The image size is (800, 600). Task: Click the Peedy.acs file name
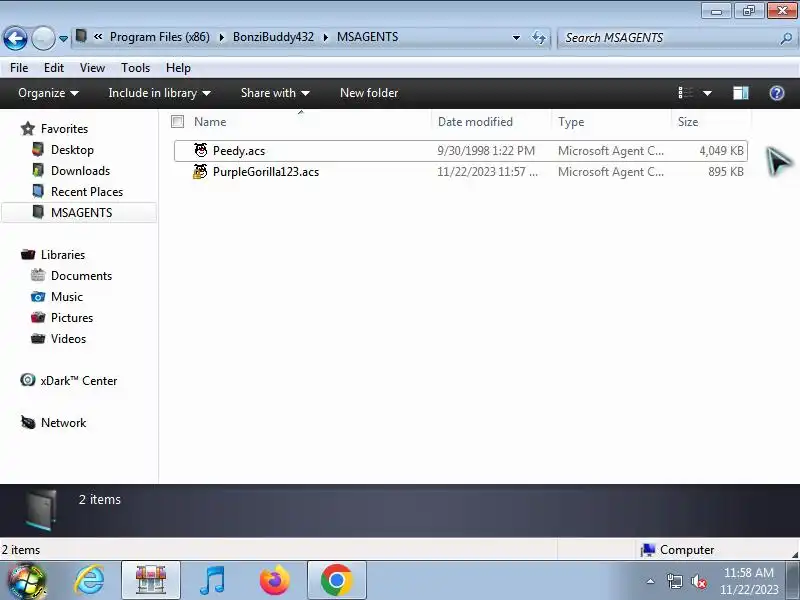(x=239, y=151)
